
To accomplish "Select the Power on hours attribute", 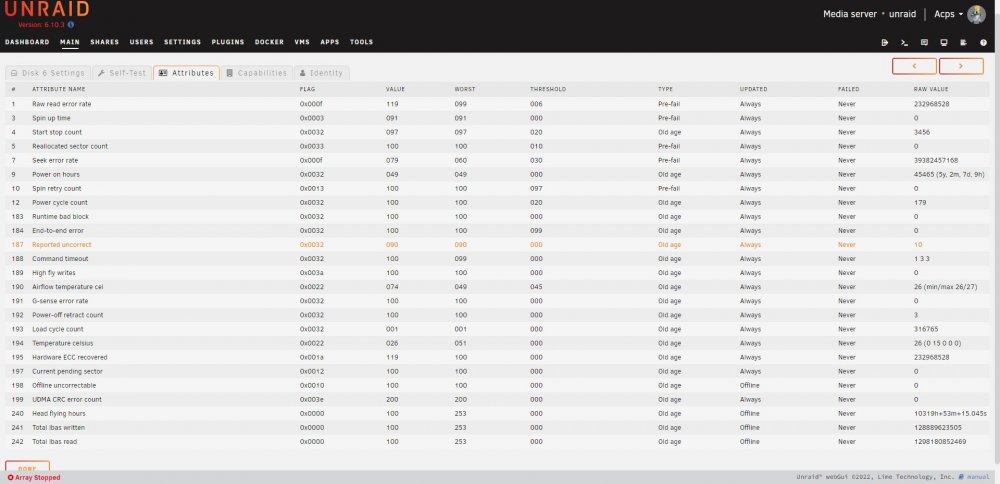I will coord(56,174).
